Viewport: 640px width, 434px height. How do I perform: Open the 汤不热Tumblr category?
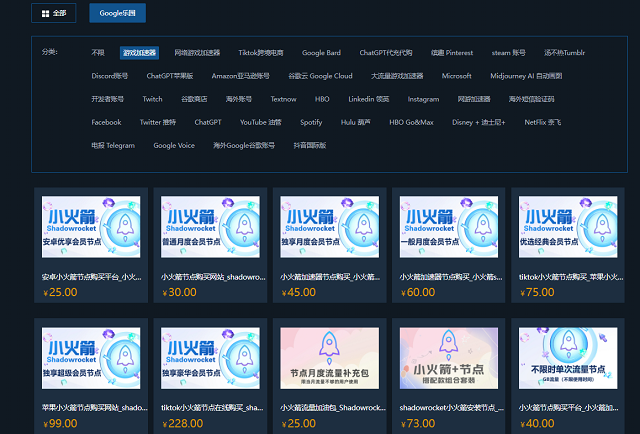[x=564, y=53]
